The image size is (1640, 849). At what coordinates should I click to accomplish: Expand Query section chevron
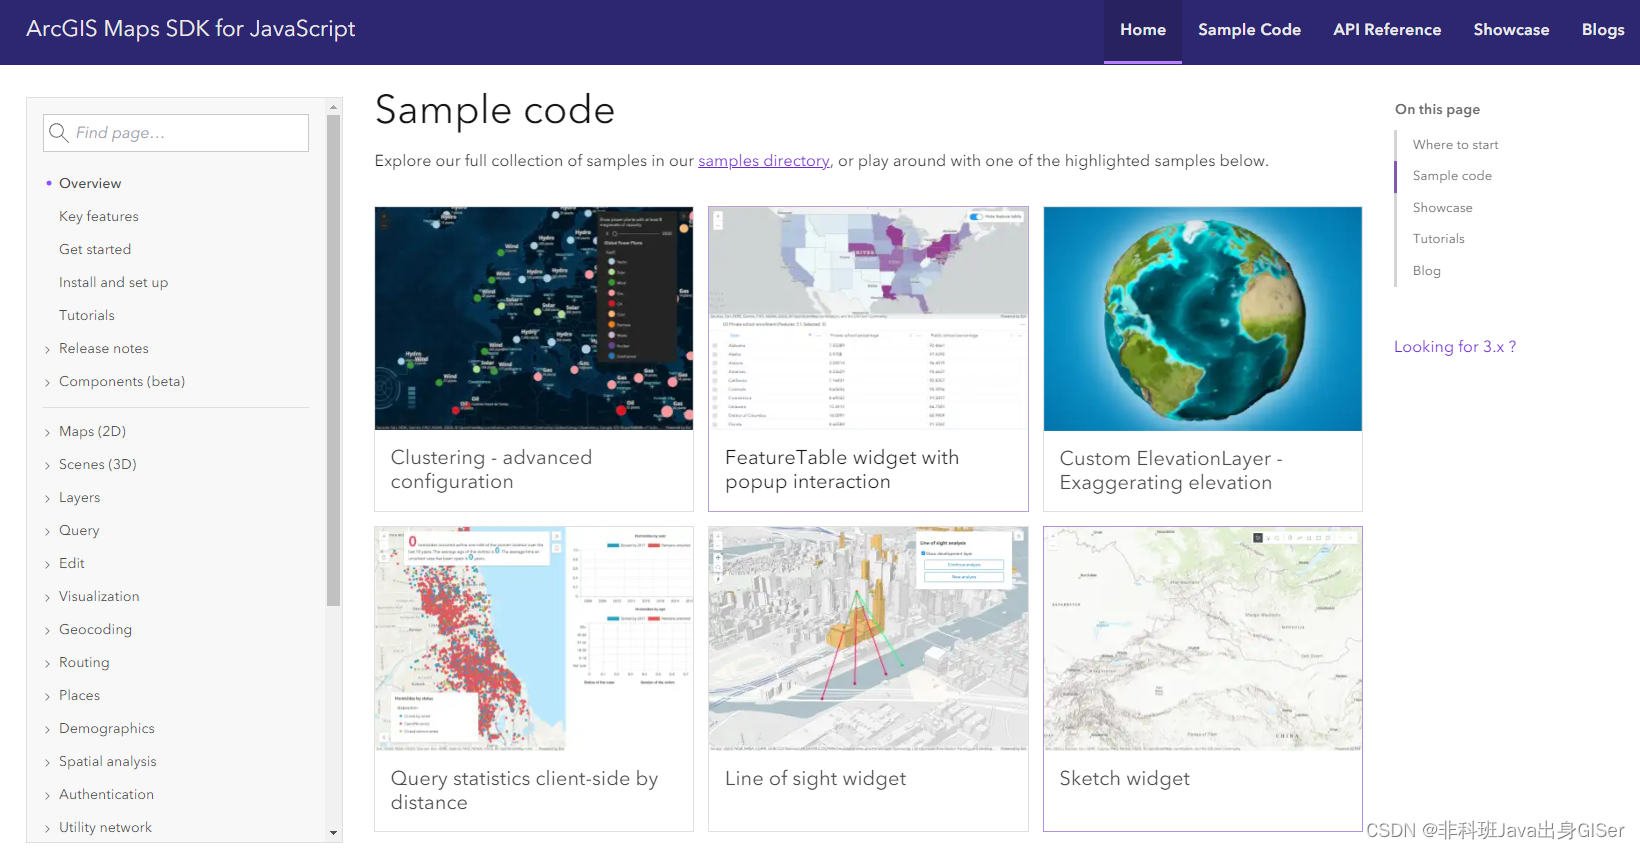tap(47, 531)
